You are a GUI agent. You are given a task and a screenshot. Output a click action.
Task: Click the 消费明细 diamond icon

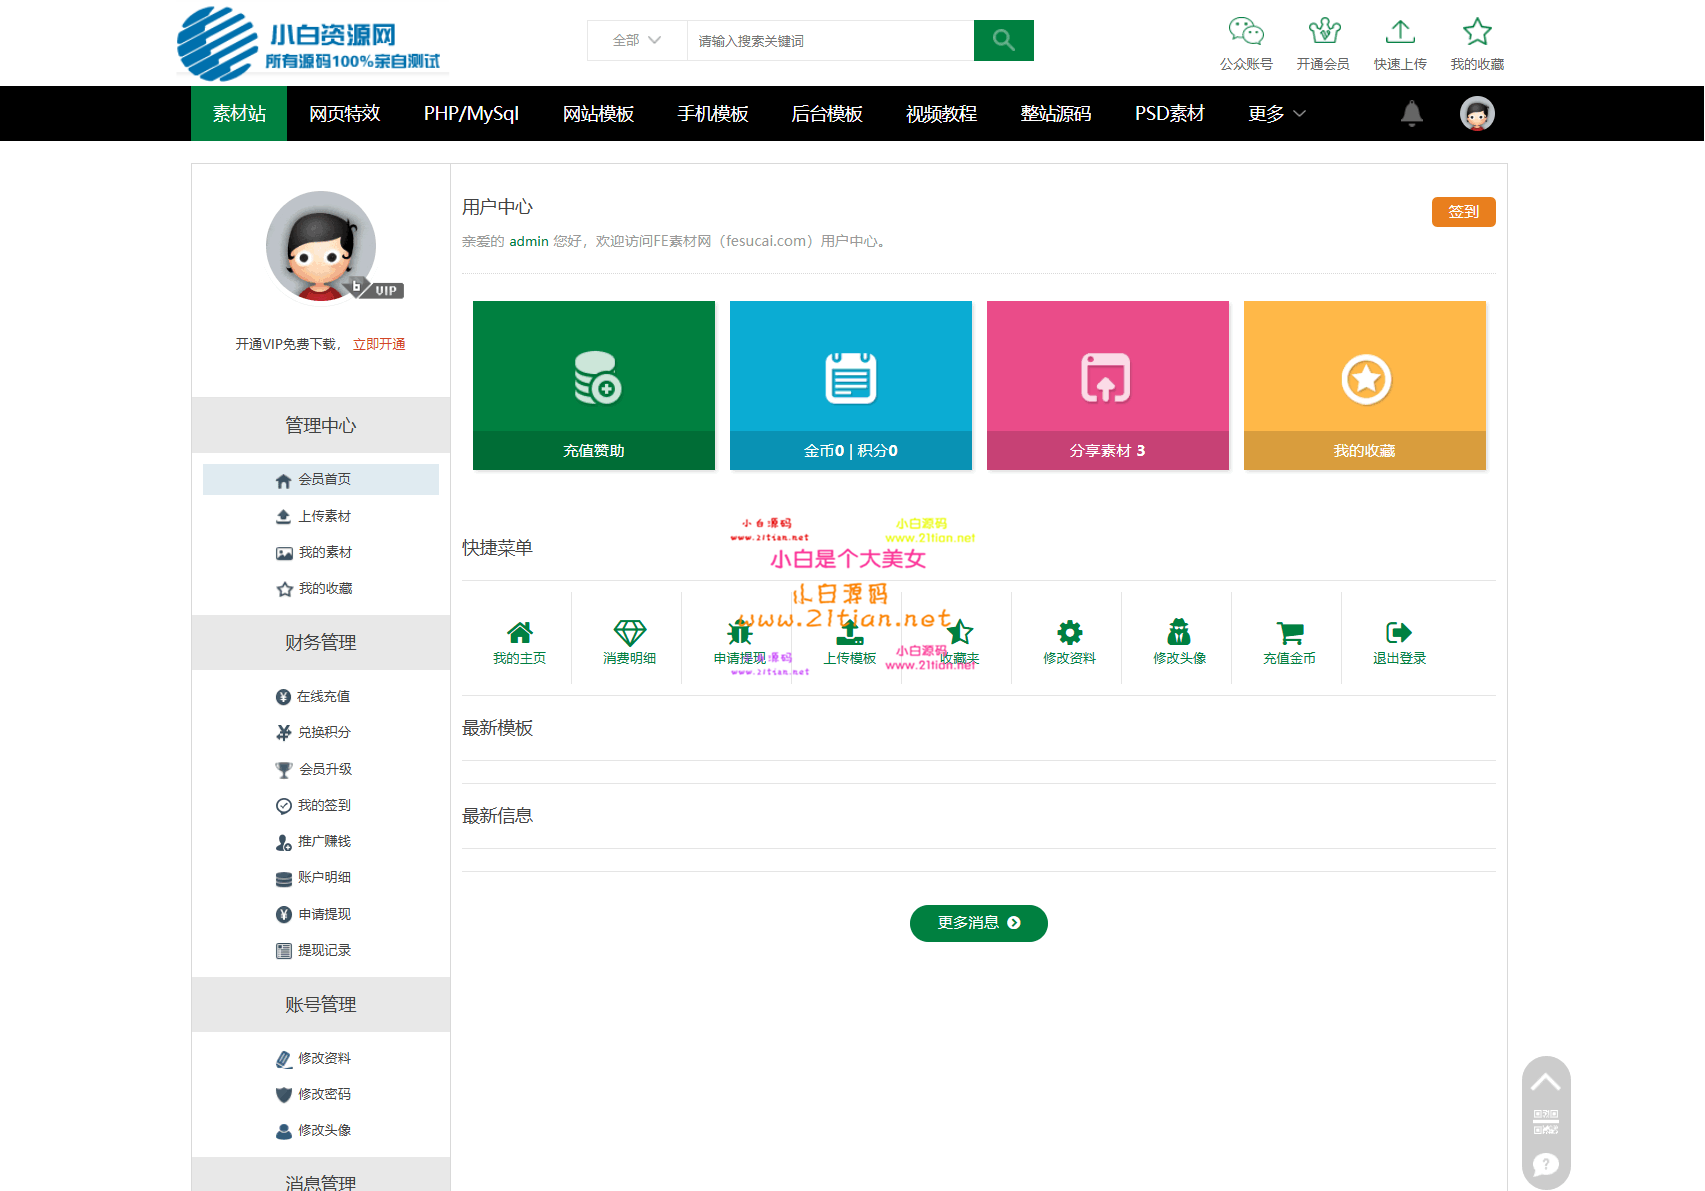point(630,632)
